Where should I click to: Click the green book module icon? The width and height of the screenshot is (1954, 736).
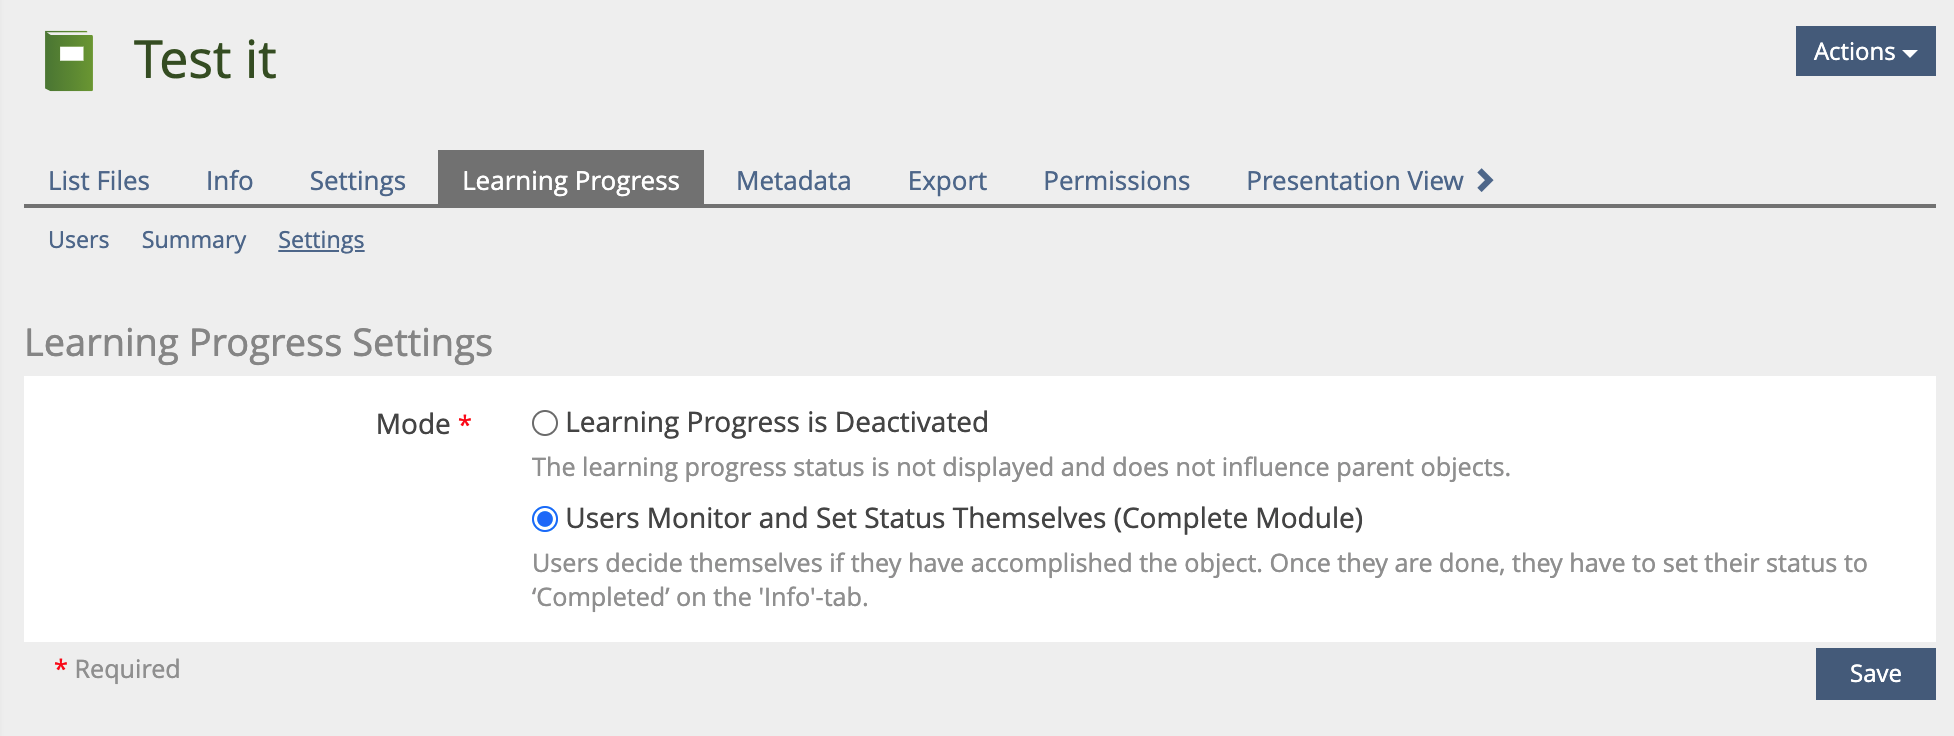click(x=69, y=61)
